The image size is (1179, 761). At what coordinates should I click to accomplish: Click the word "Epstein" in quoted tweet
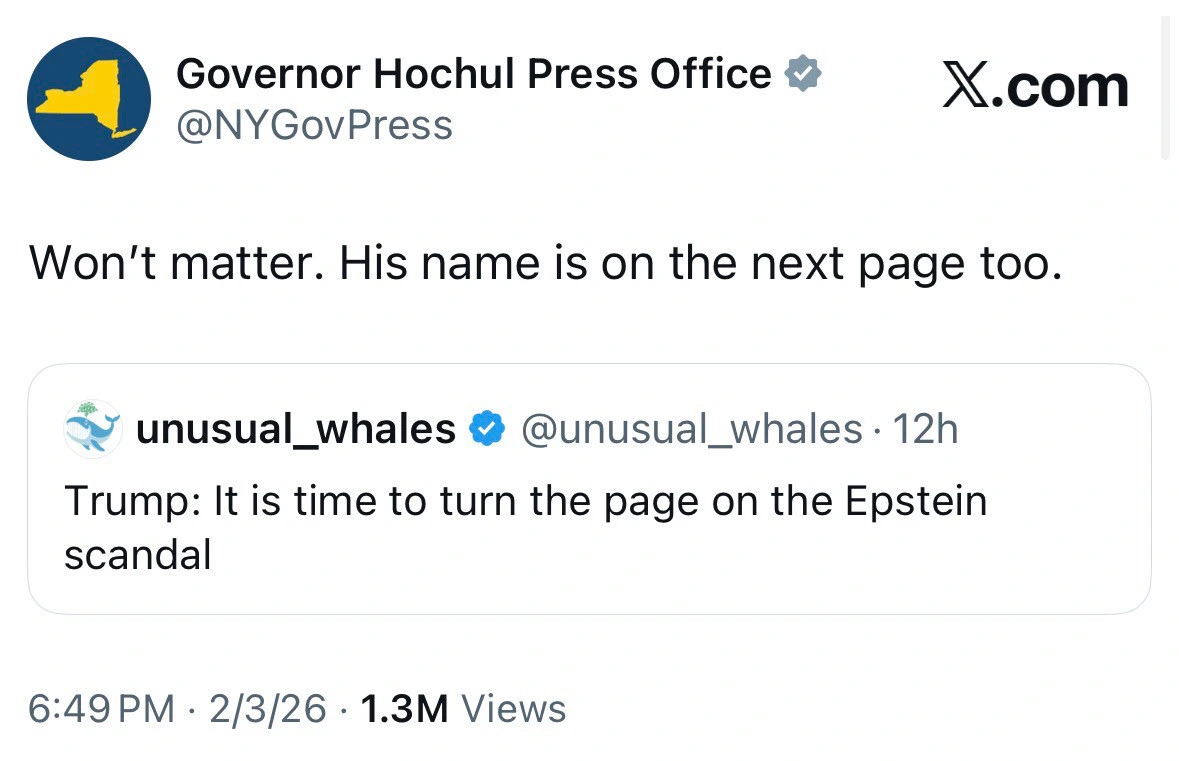pyautogui.click(x=916, y=500)
